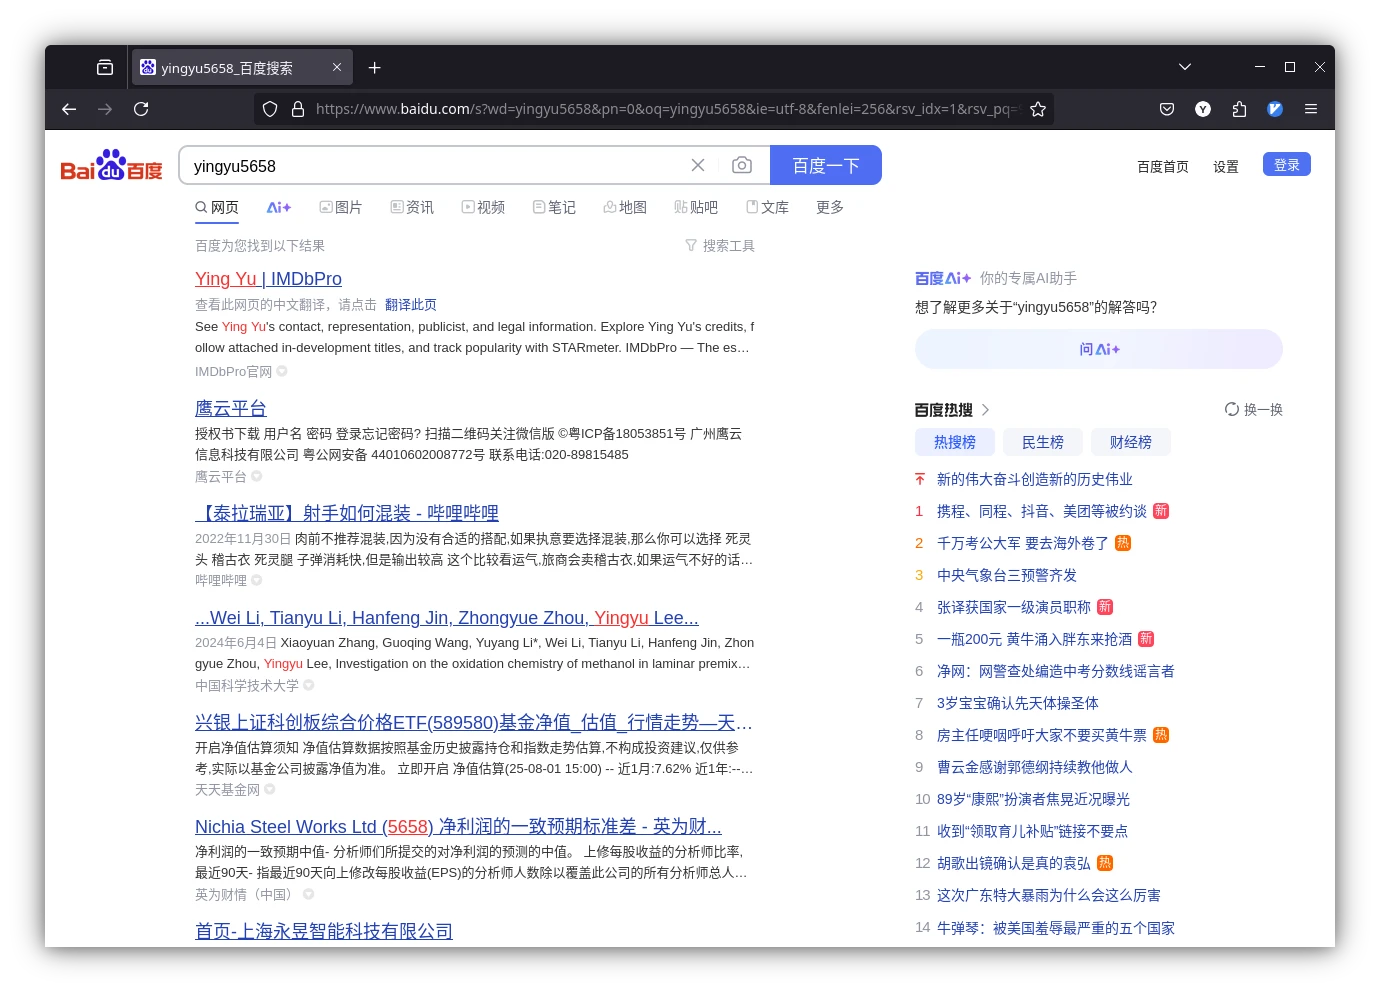Click the yingyu5658 search input field

point(430,166)
